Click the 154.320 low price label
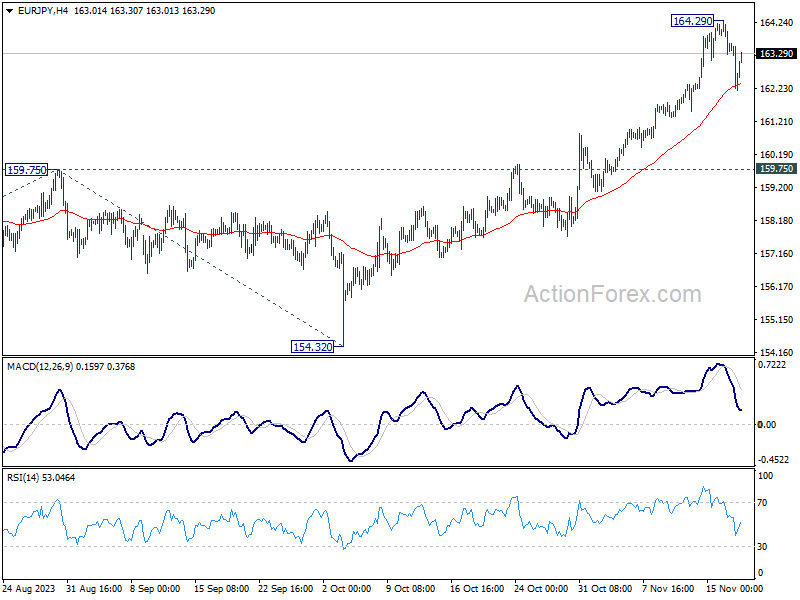This screenshot has height=600, width=800. 312,347
